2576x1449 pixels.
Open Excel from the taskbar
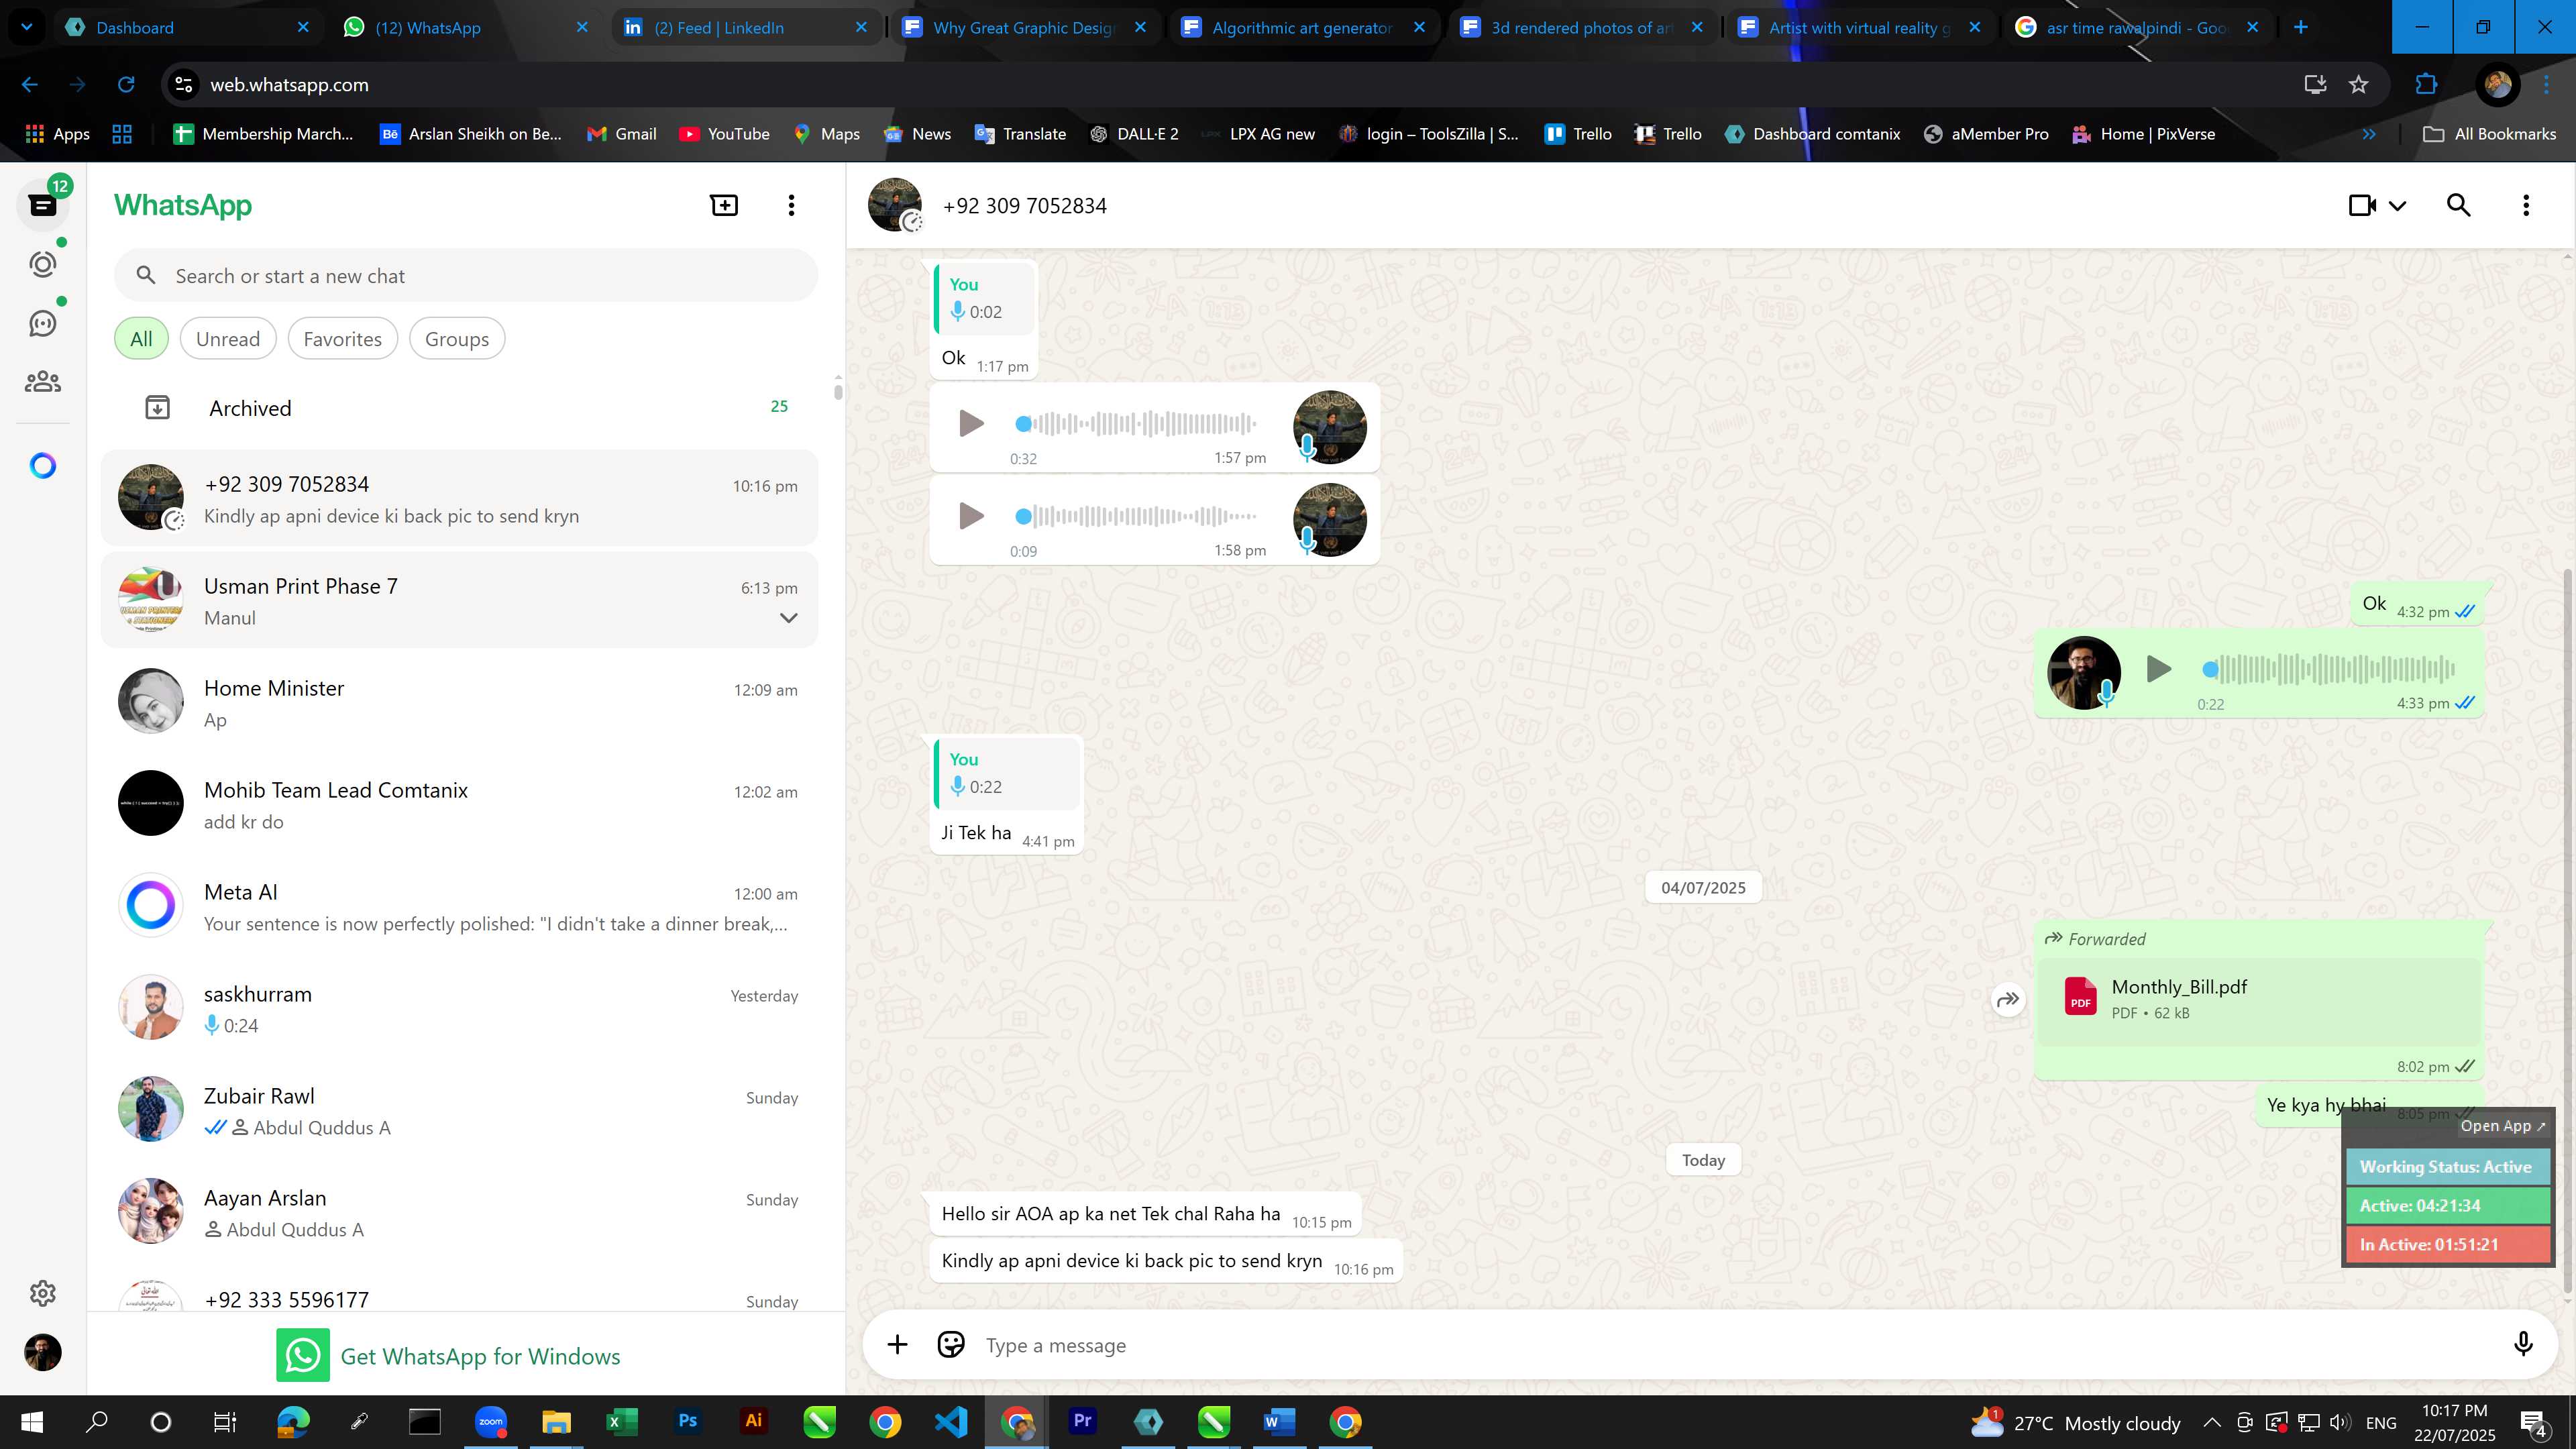(x=621, y=1421)
